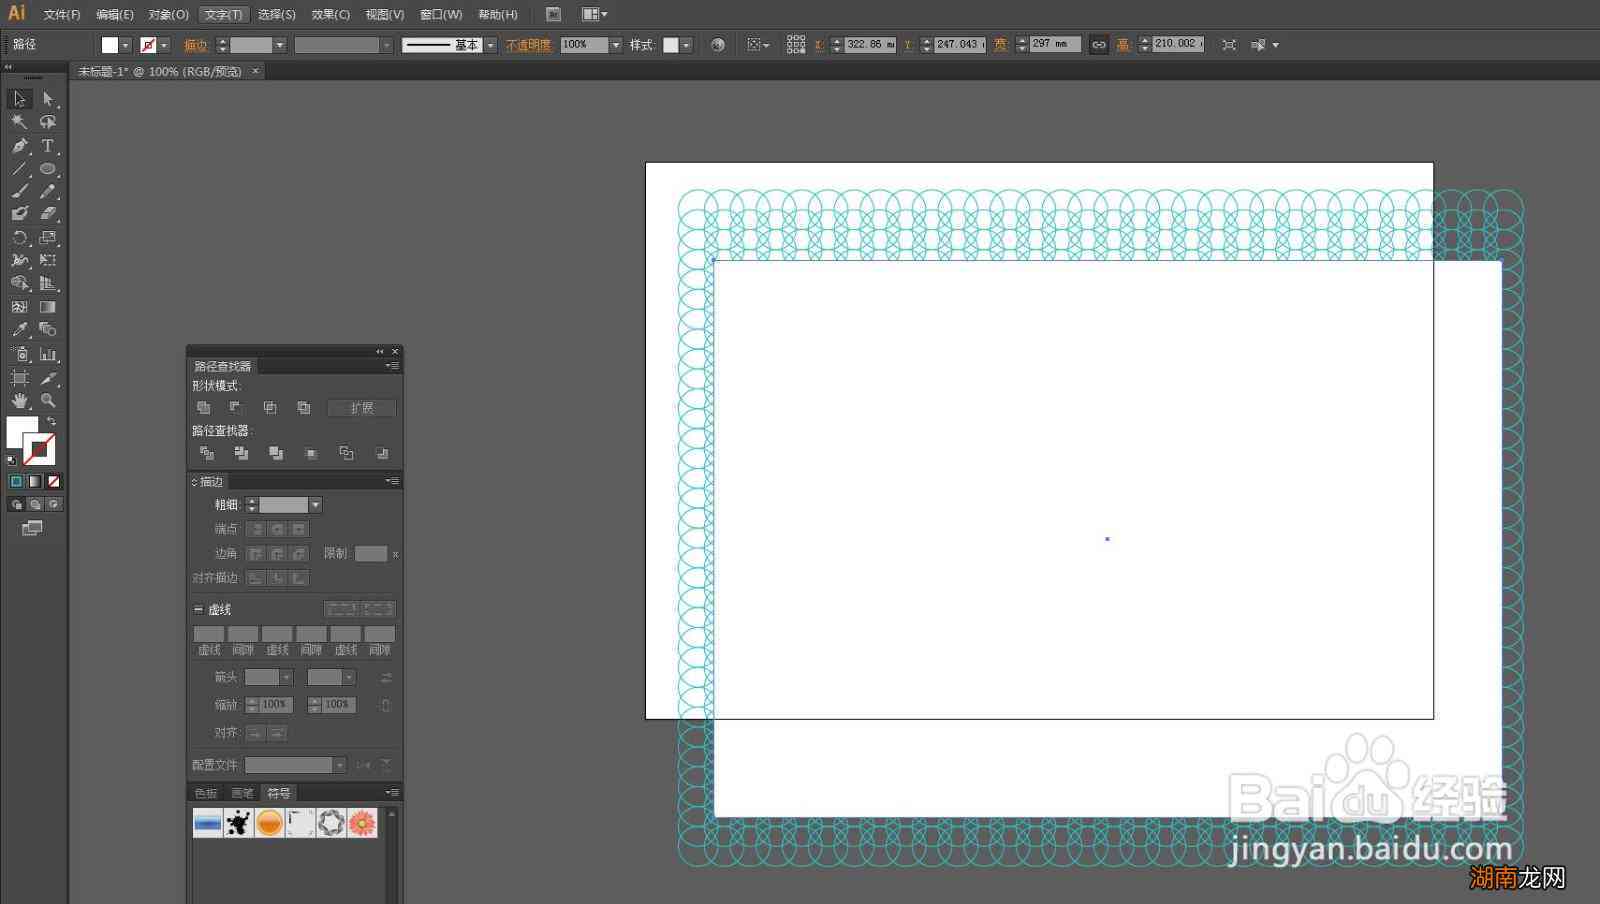Select the Column Graph tool
The height and width of the screenshot is (904, 1600).
pos(47,354)
